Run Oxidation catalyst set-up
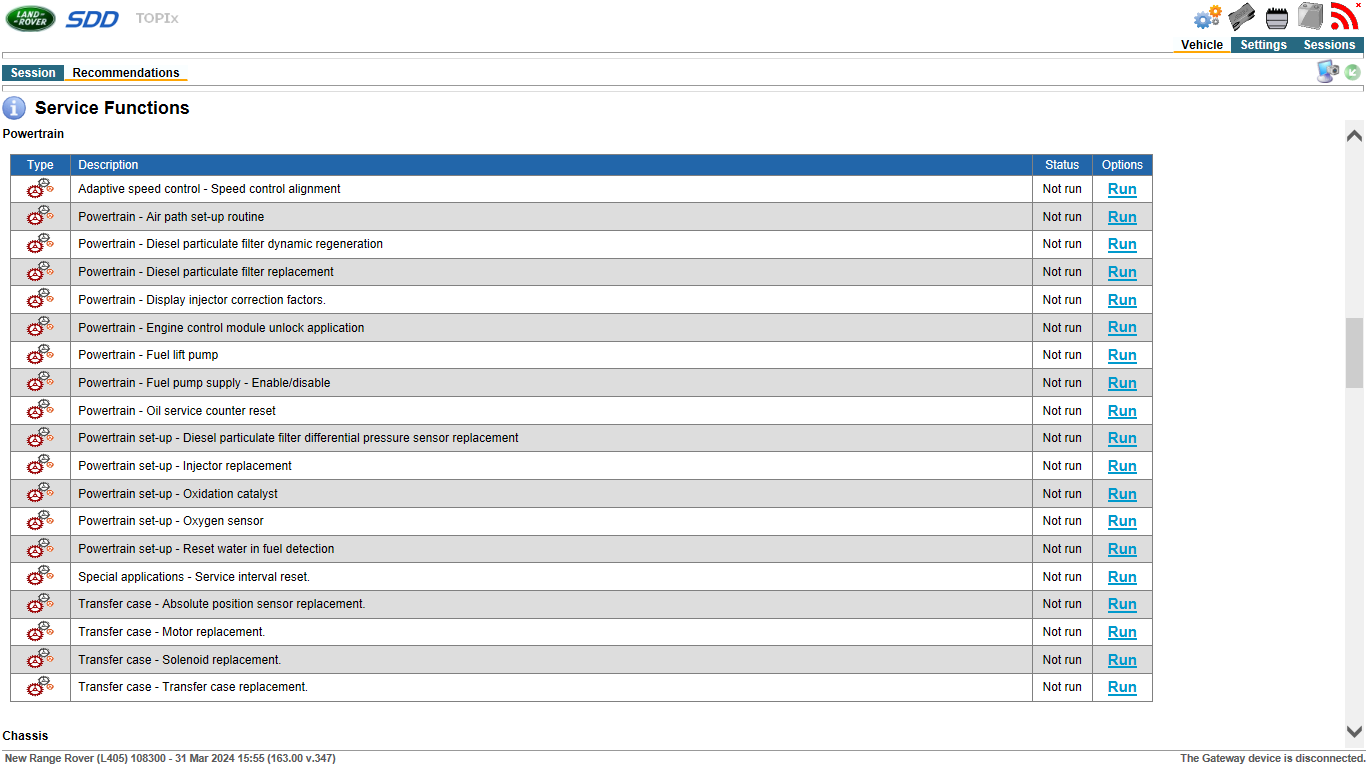The image size is (1366, 768). tap(1122, 494)
